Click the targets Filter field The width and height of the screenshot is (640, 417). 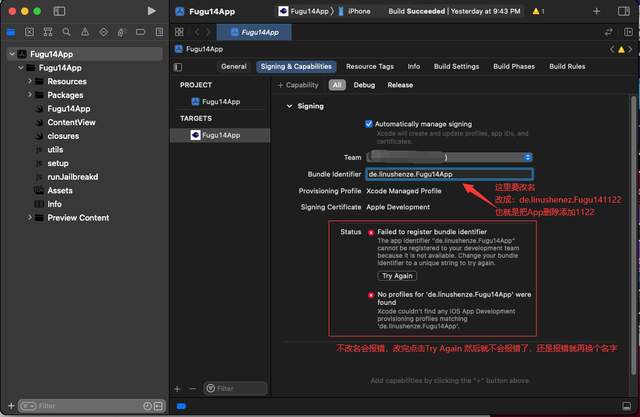coord(236,388)
